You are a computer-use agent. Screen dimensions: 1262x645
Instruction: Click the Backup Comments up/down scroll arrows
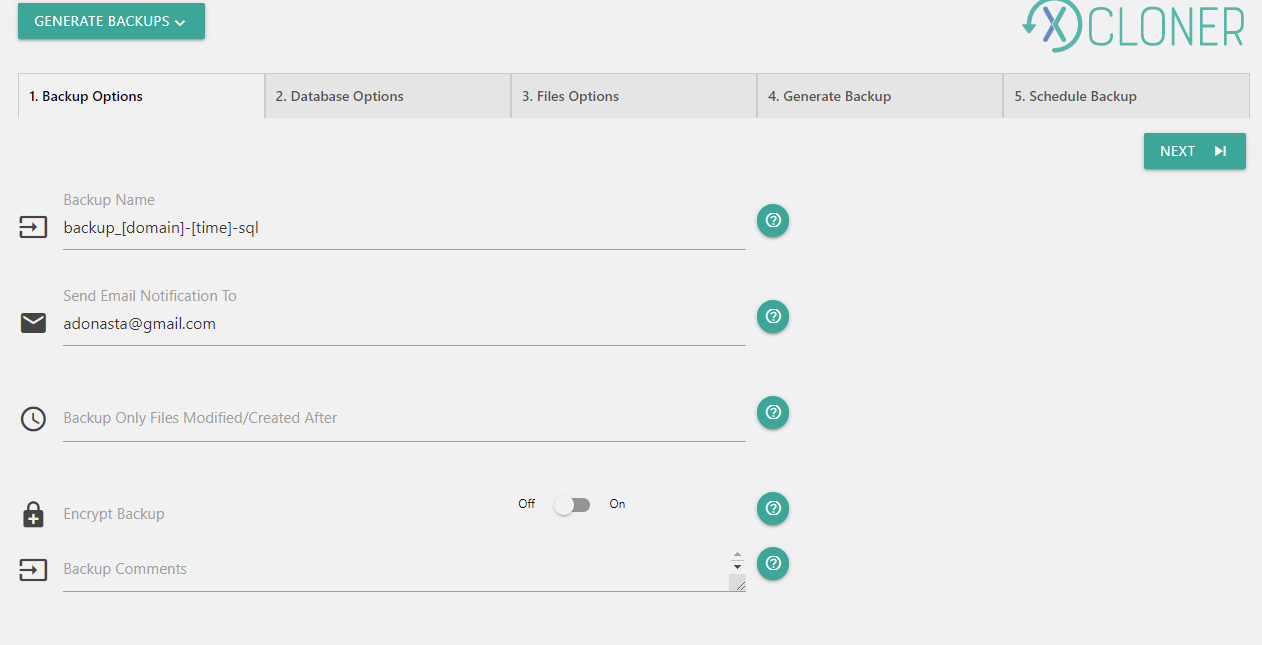point(737,561)
